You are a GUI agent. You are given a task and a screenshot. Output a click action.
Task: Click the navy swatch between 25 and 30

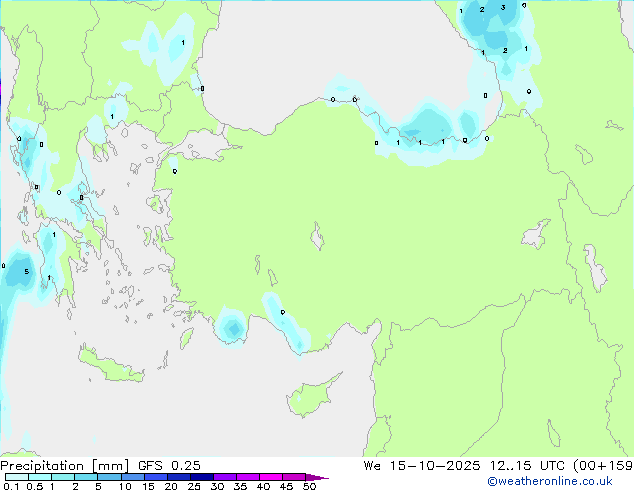click(x=201, y=477)
